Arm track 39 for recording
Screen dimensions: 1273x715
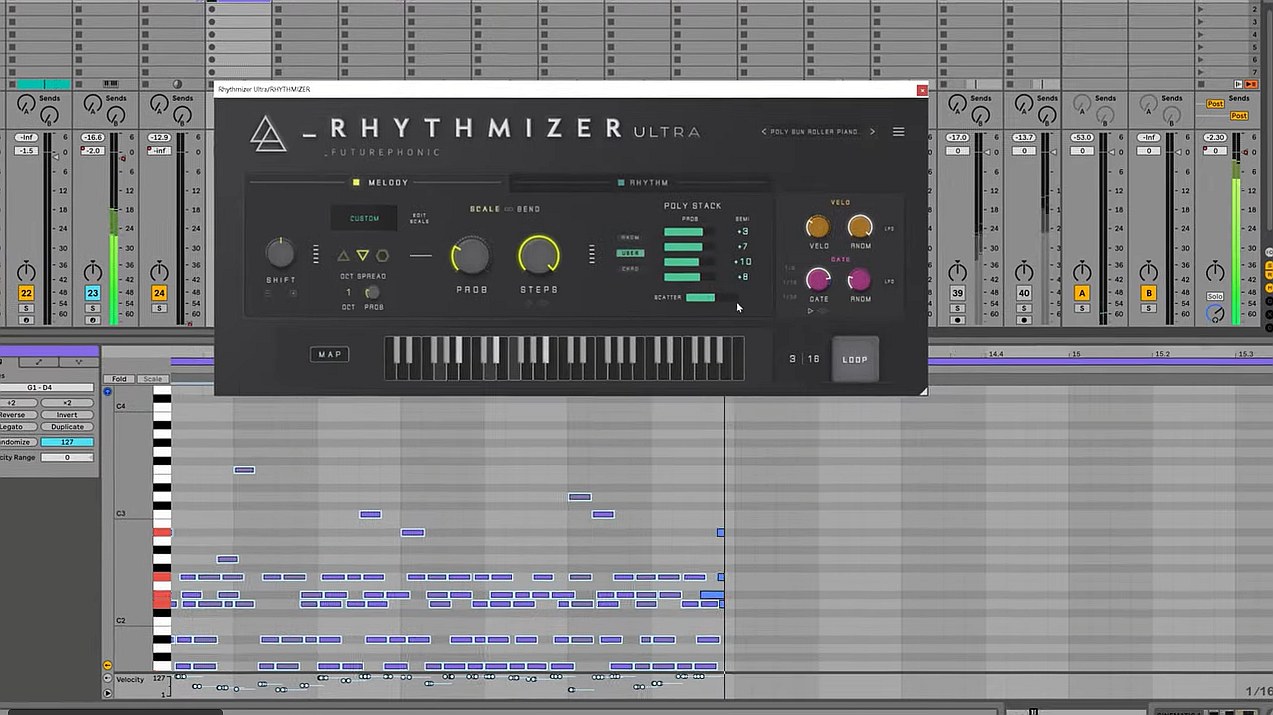pyautogui.click(x=958, y=320)
